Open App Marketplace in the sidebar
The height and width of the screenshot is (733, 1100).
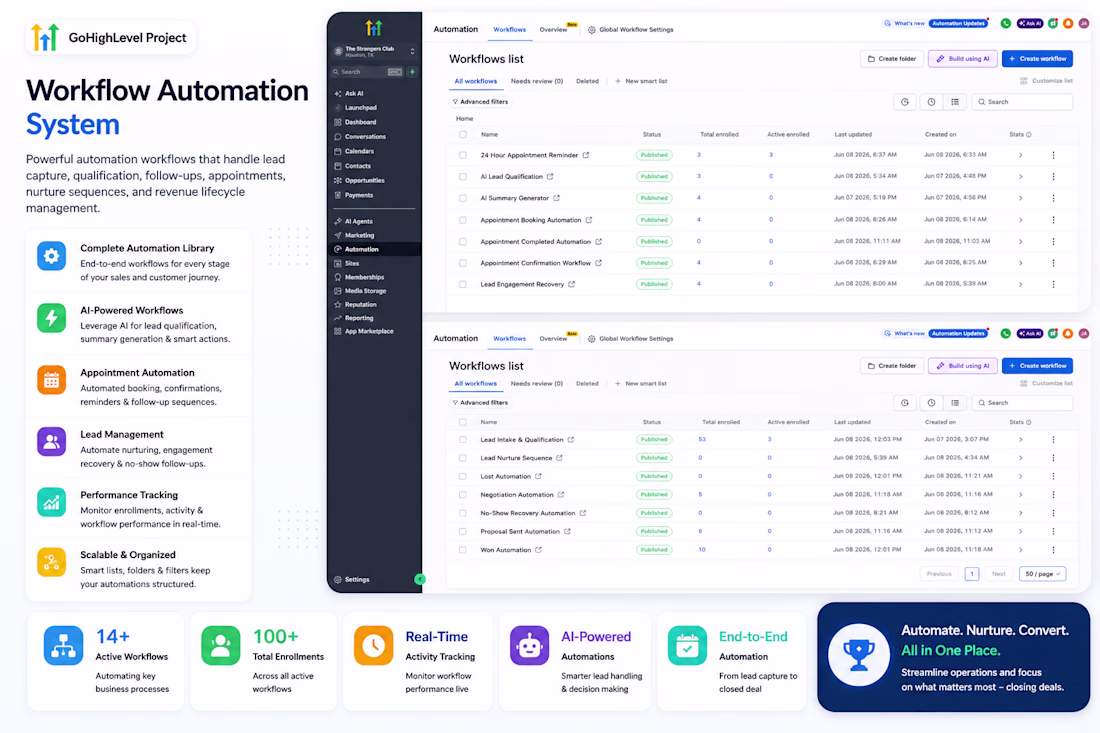(369, 332)
